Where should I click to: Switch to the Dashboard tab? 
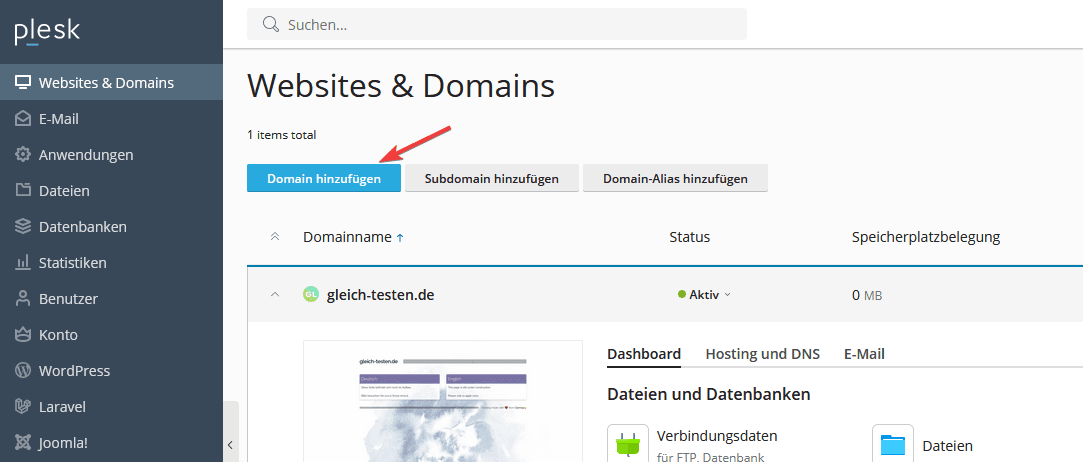tap(644, 354)
